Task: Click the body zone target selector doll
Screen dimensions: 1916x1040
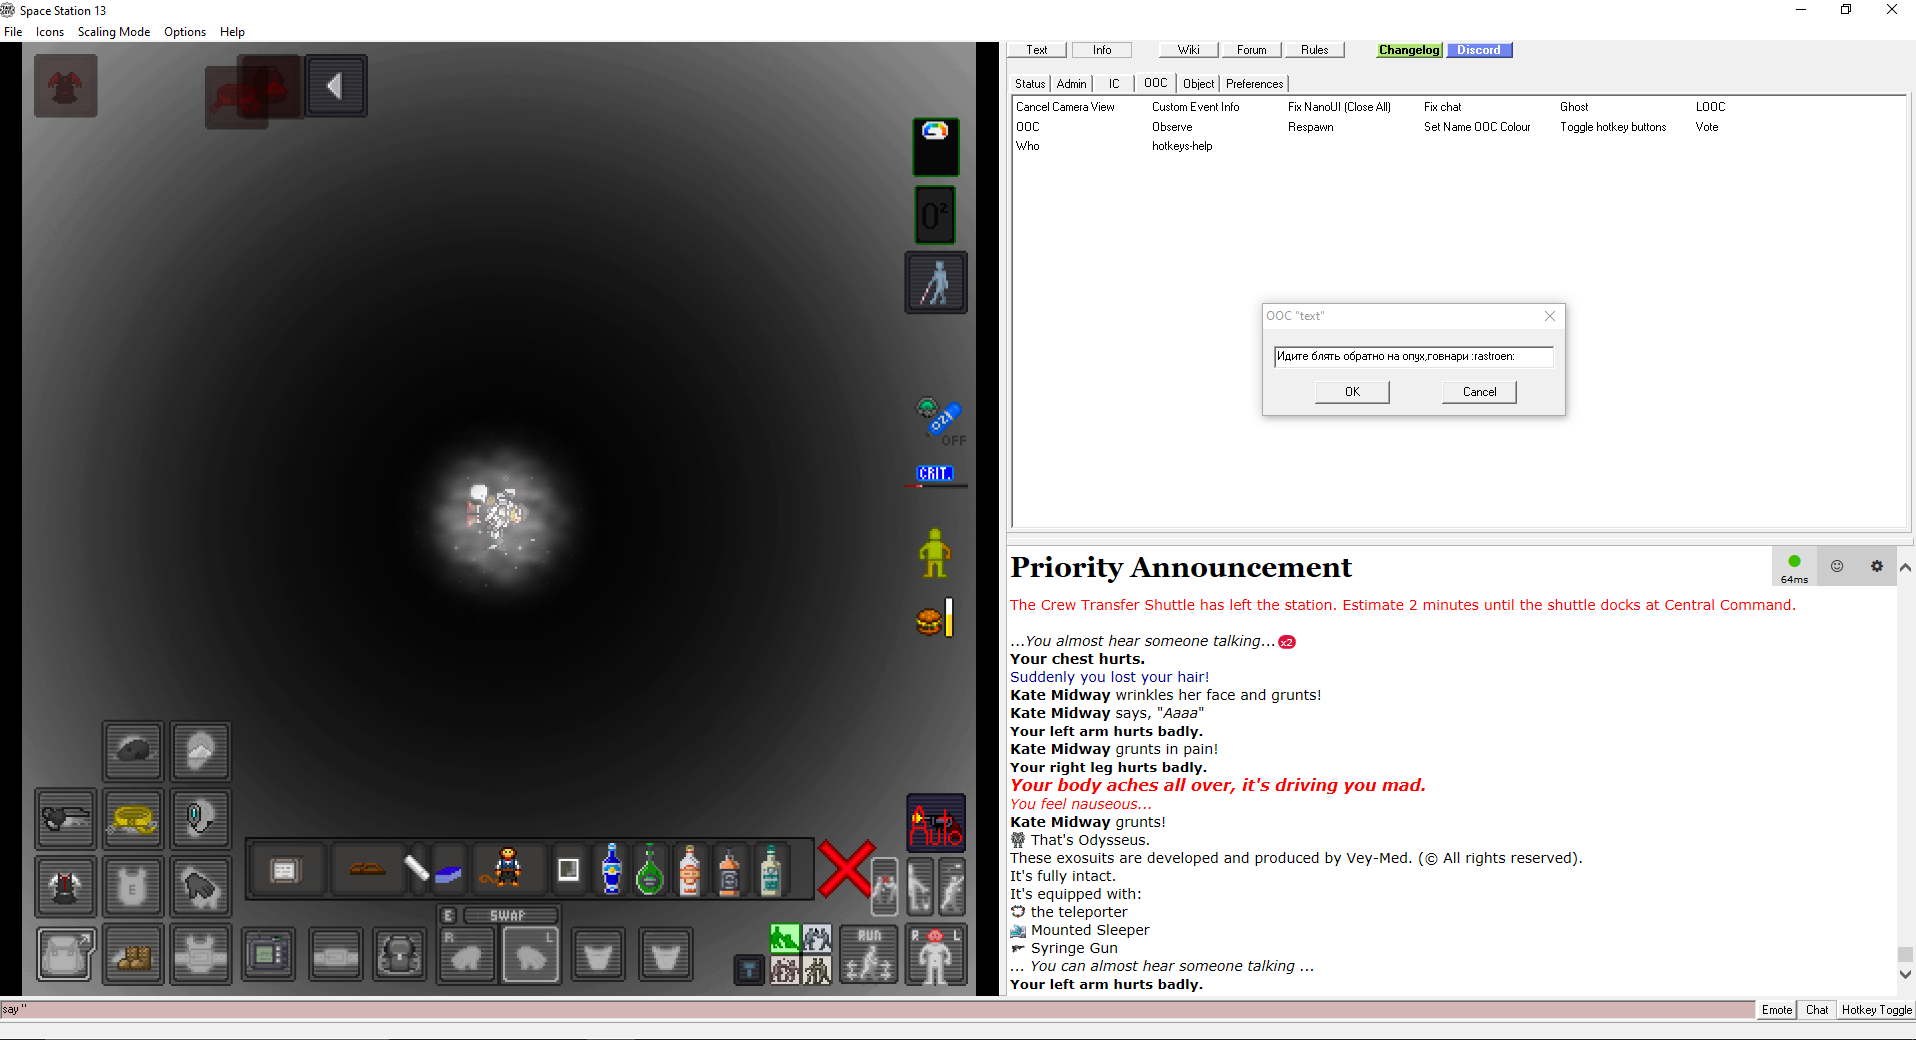Action: pyautogui.click(x=936, y=955)
